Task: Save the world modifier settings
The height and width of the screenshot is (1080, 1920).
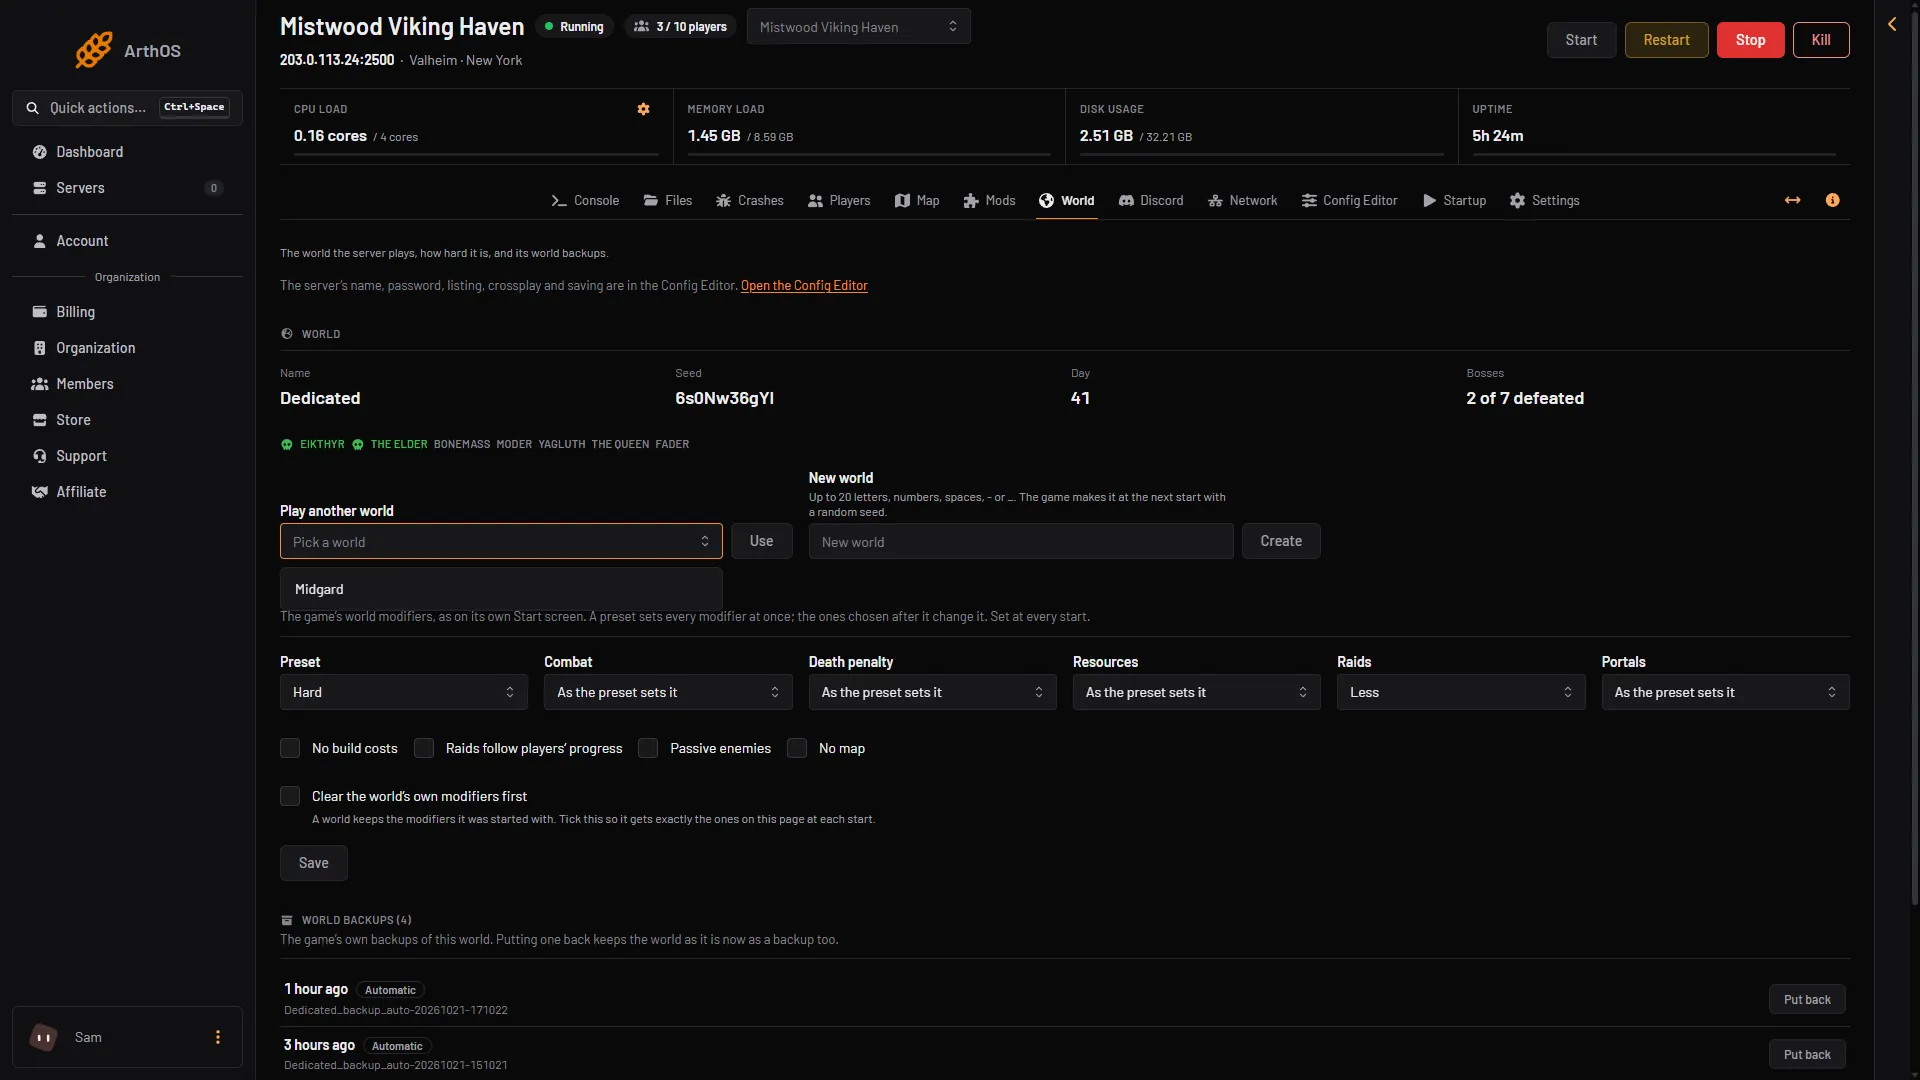Action: coord(314,863)
